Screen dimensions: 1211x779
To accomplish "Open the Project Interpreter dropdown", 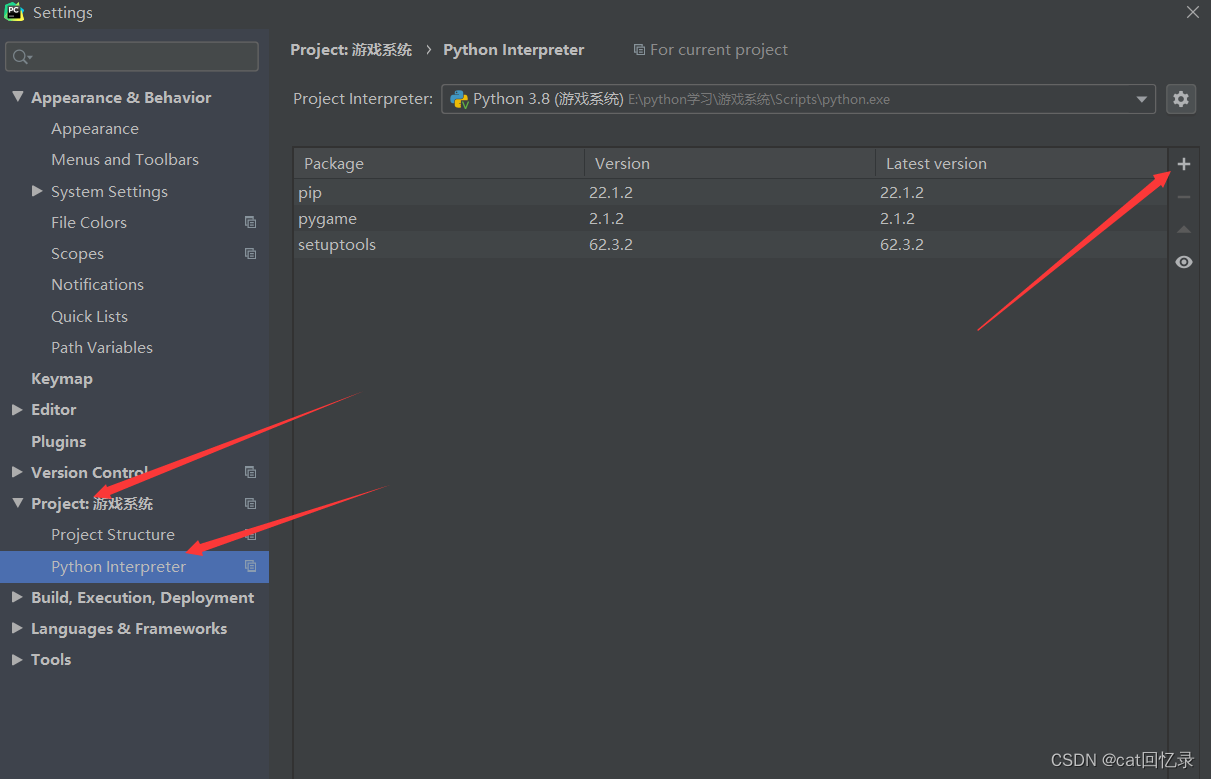I will (x=1141, y=99).
